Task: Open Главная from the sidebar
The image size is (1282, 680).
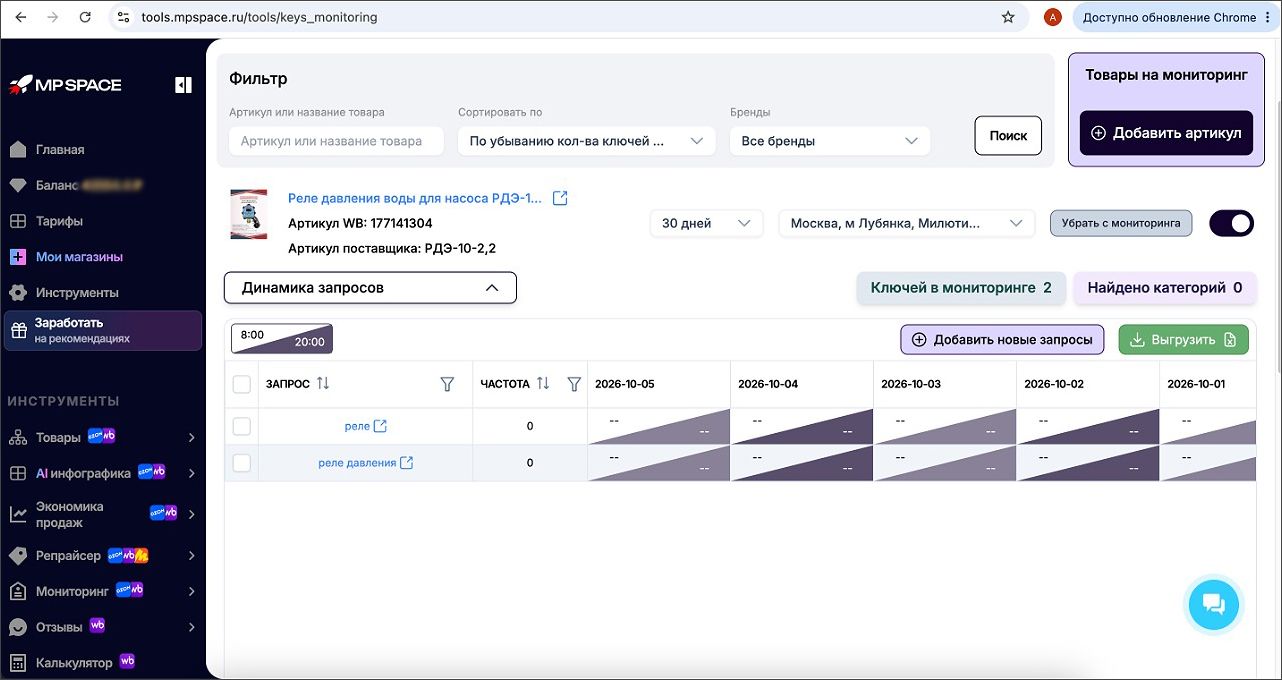Action: 60,149
